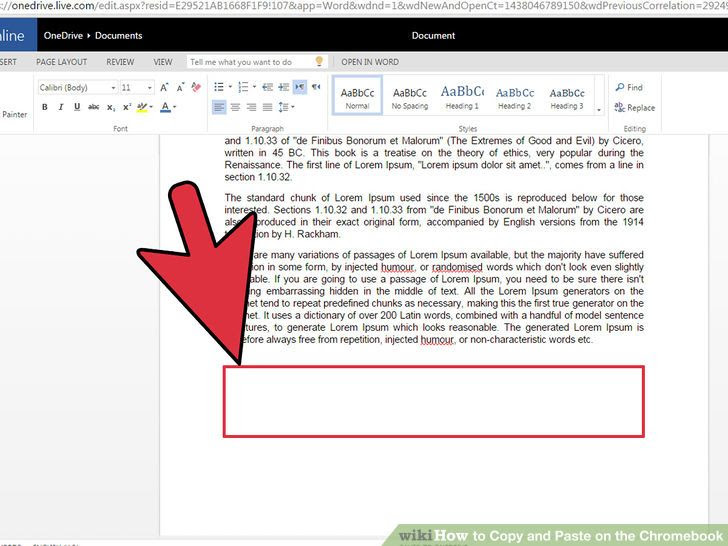Image resolution: width=728 pixels, height=546 pixels.
Task: Expand the Styles gallery
Action: click(599, 110)
